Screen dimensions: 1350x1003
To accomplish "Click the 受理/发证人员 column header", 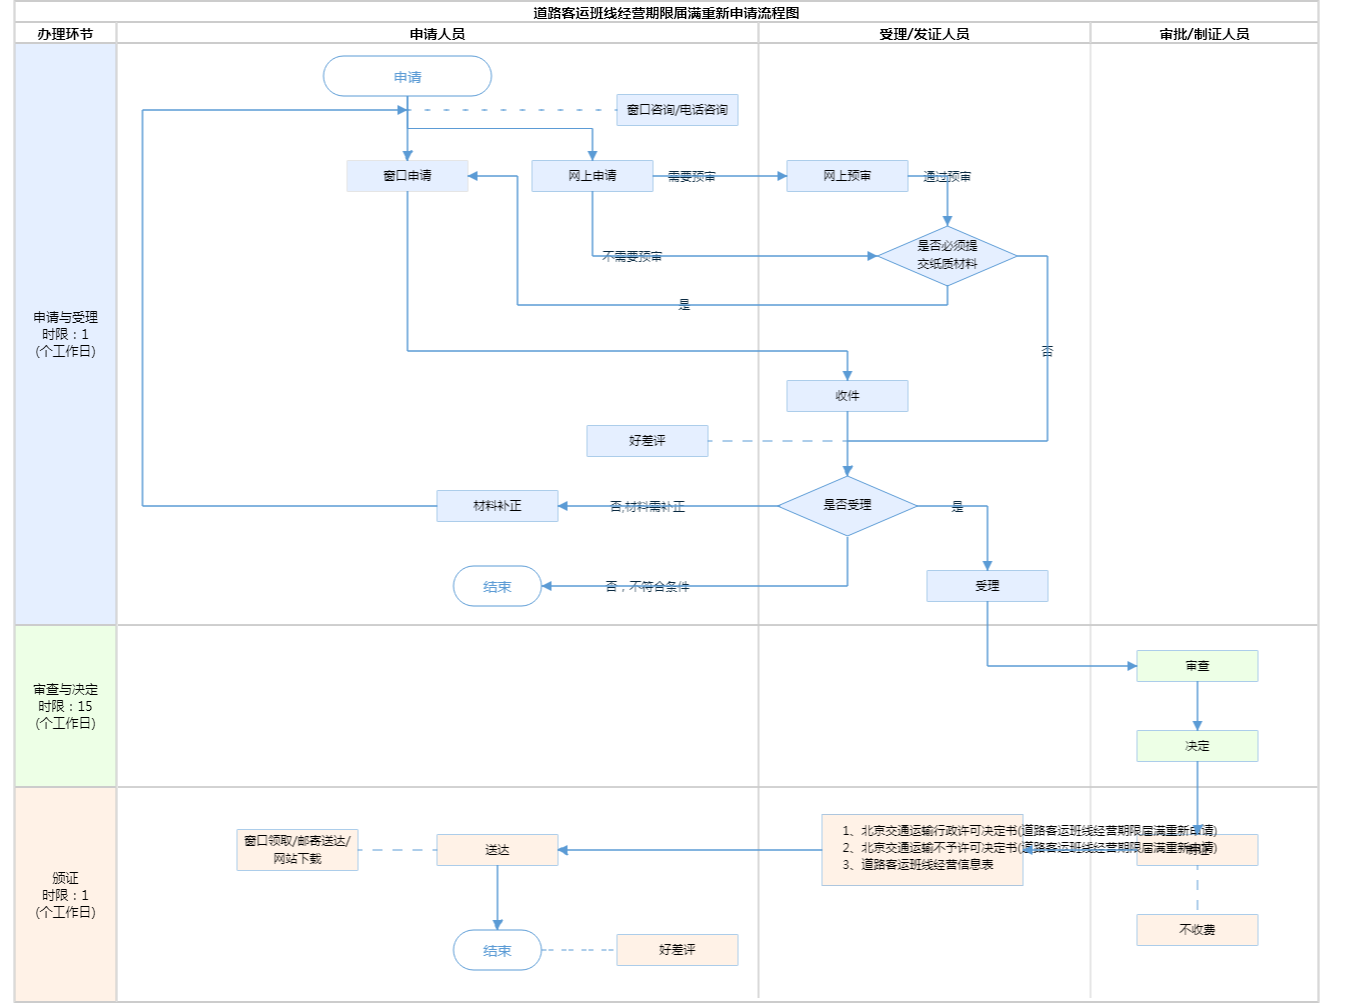I will pos(924,34).
